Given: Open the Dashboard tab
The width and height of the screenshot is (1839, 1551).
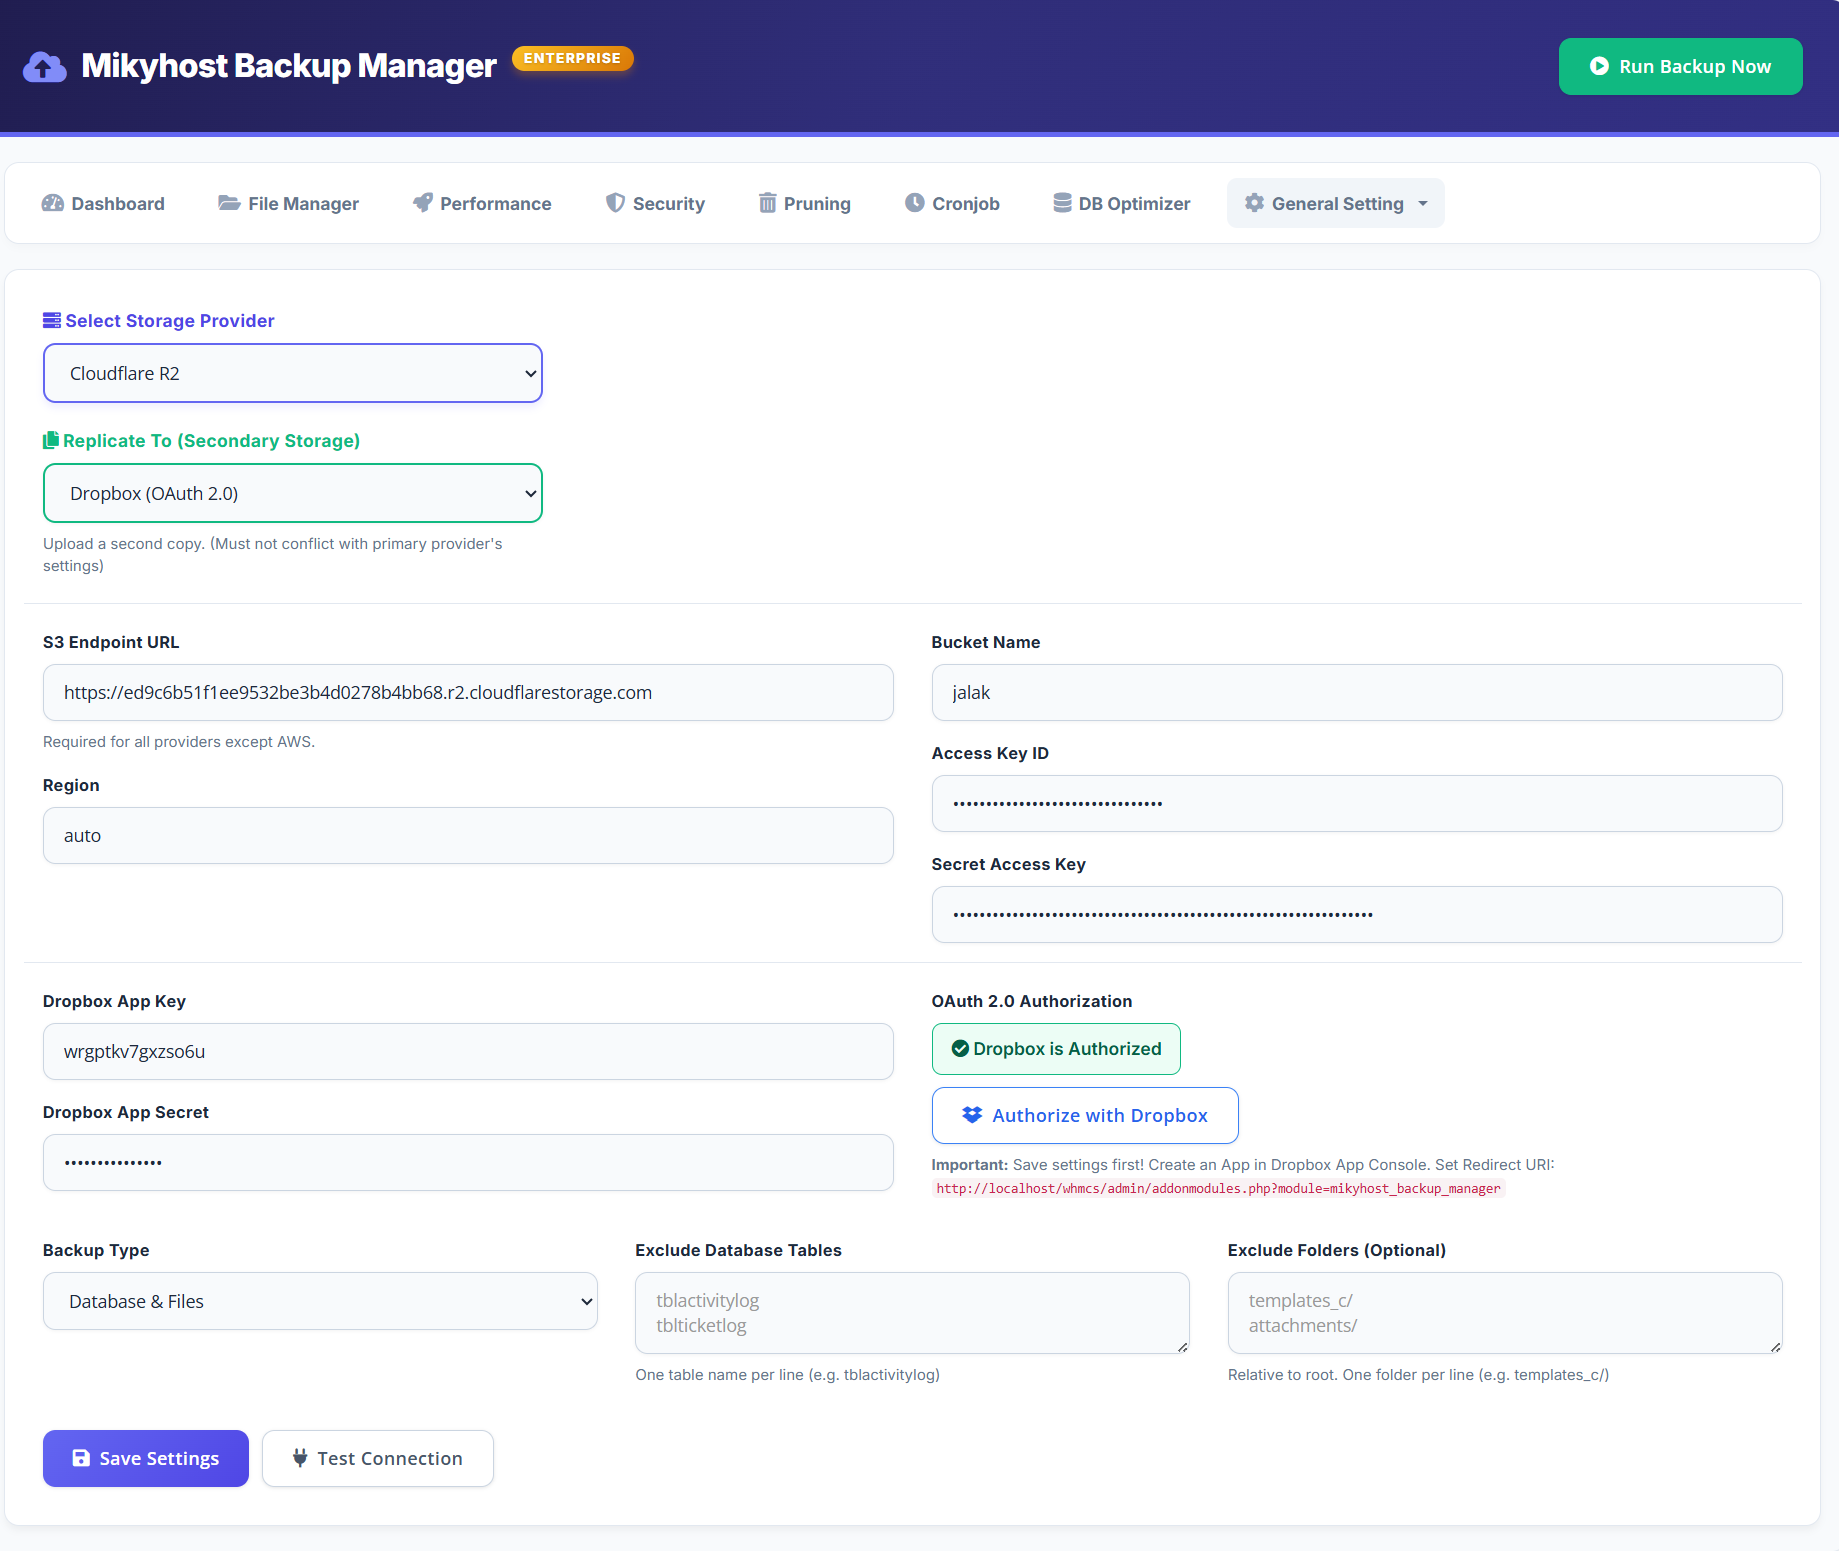Looking at the screenshot, I should (103, 203).
